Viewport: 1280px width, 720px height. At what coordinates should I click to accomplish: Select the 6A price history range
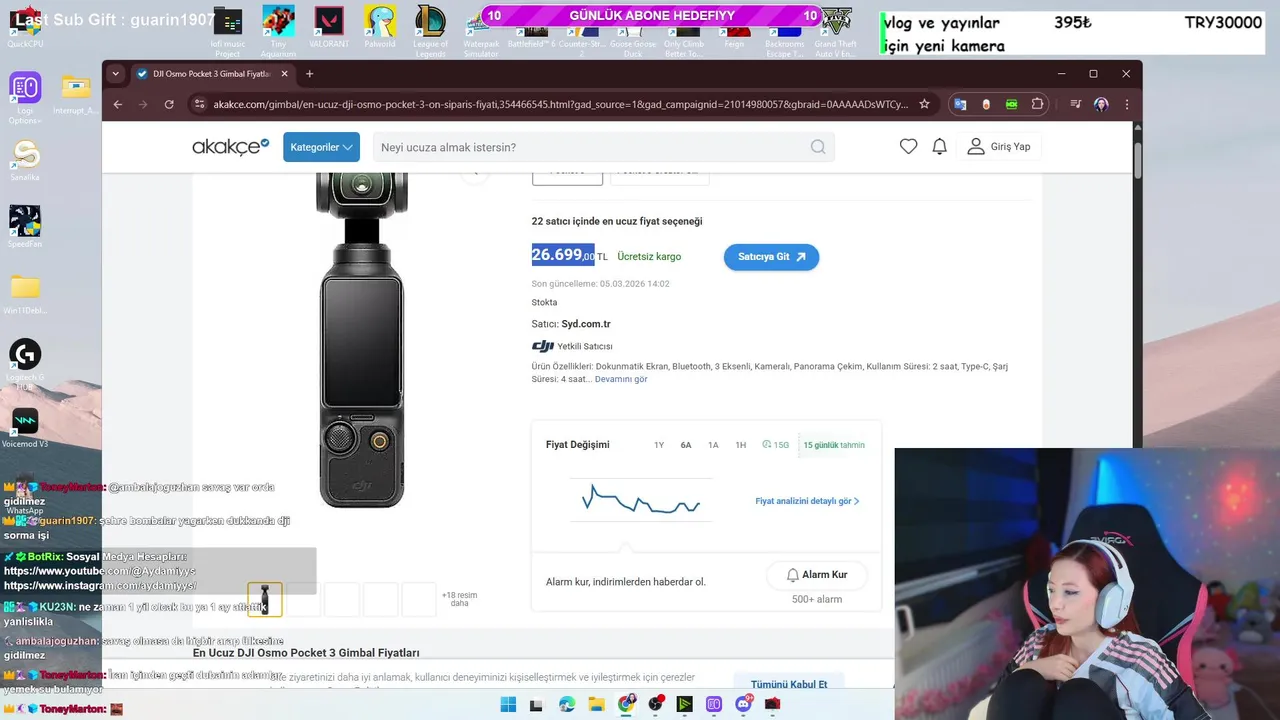pos(686,445)
